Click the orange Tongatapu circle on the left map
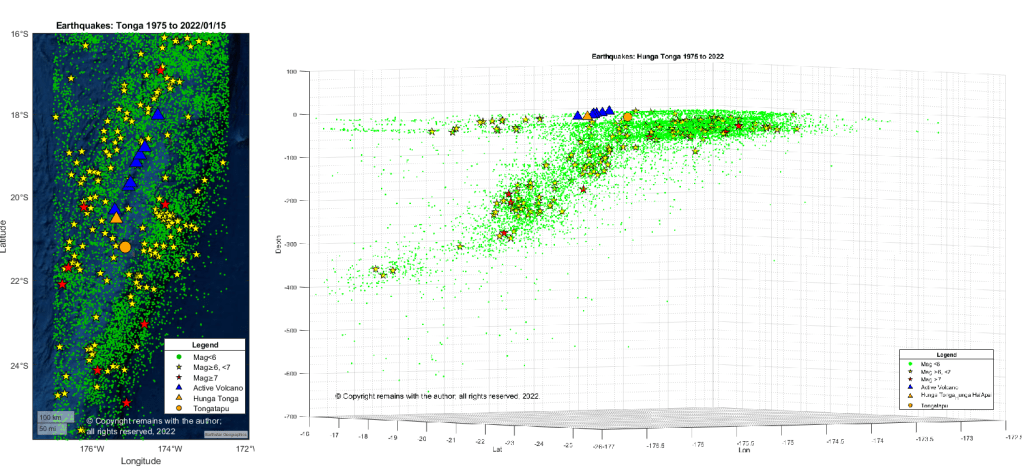Image resolution: width=1022 pixels, height=471 pixels. click(125, 247)
